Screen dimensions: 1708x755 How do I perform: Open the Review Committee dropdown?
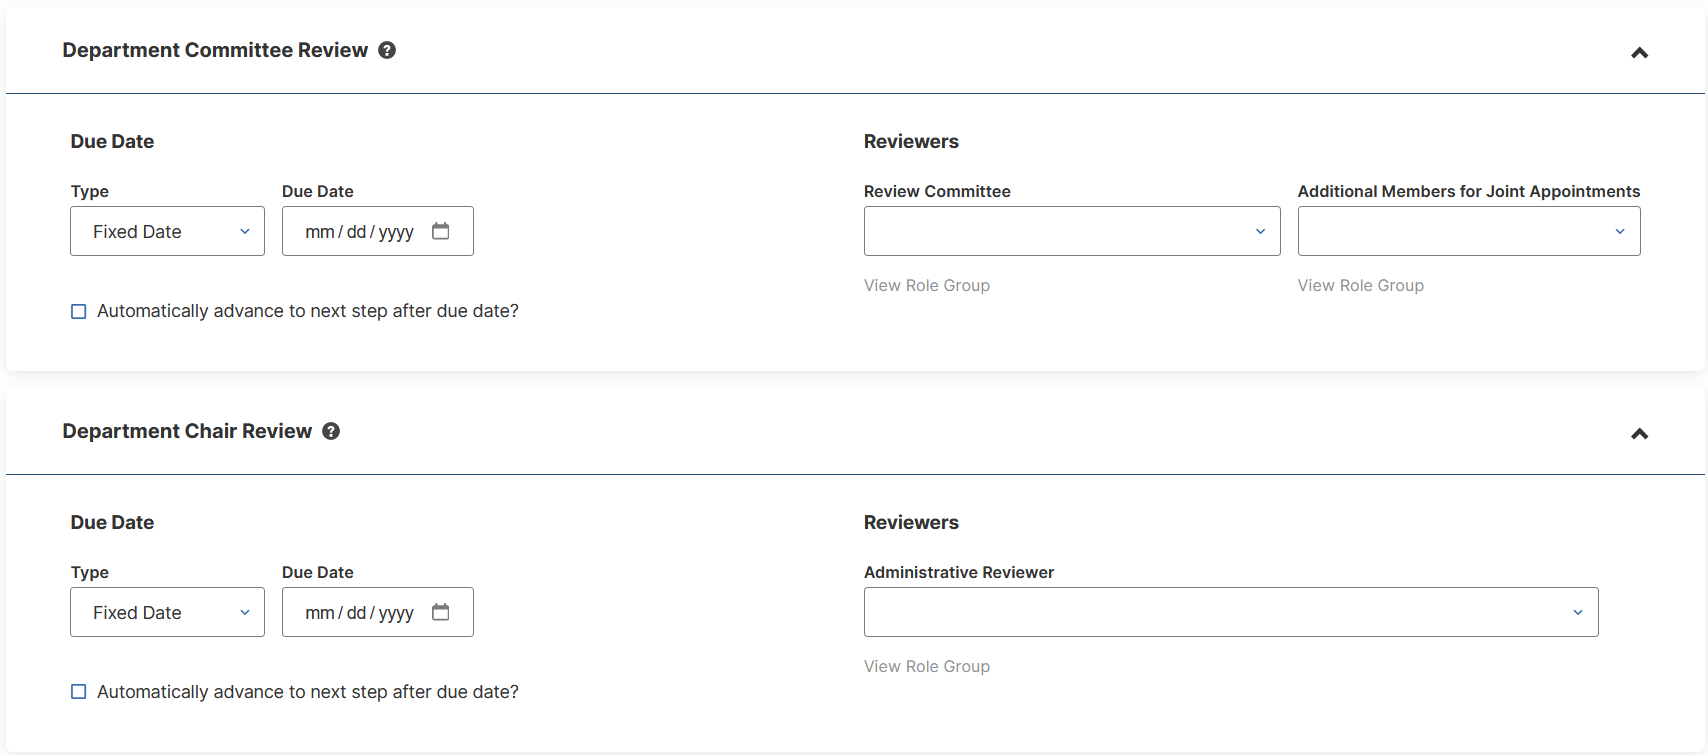click(1072, 231)
